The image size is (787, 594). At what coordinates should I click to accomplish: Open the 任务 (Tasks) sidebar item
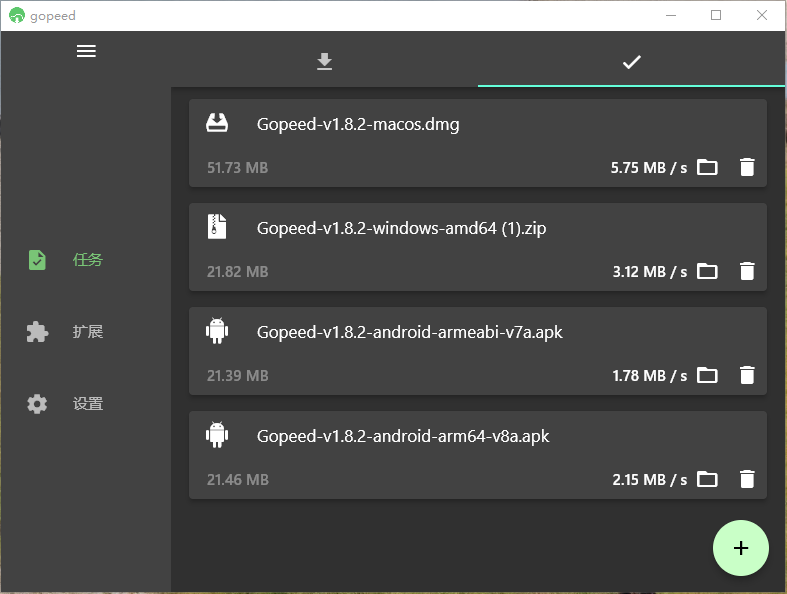tap(86, 260)
